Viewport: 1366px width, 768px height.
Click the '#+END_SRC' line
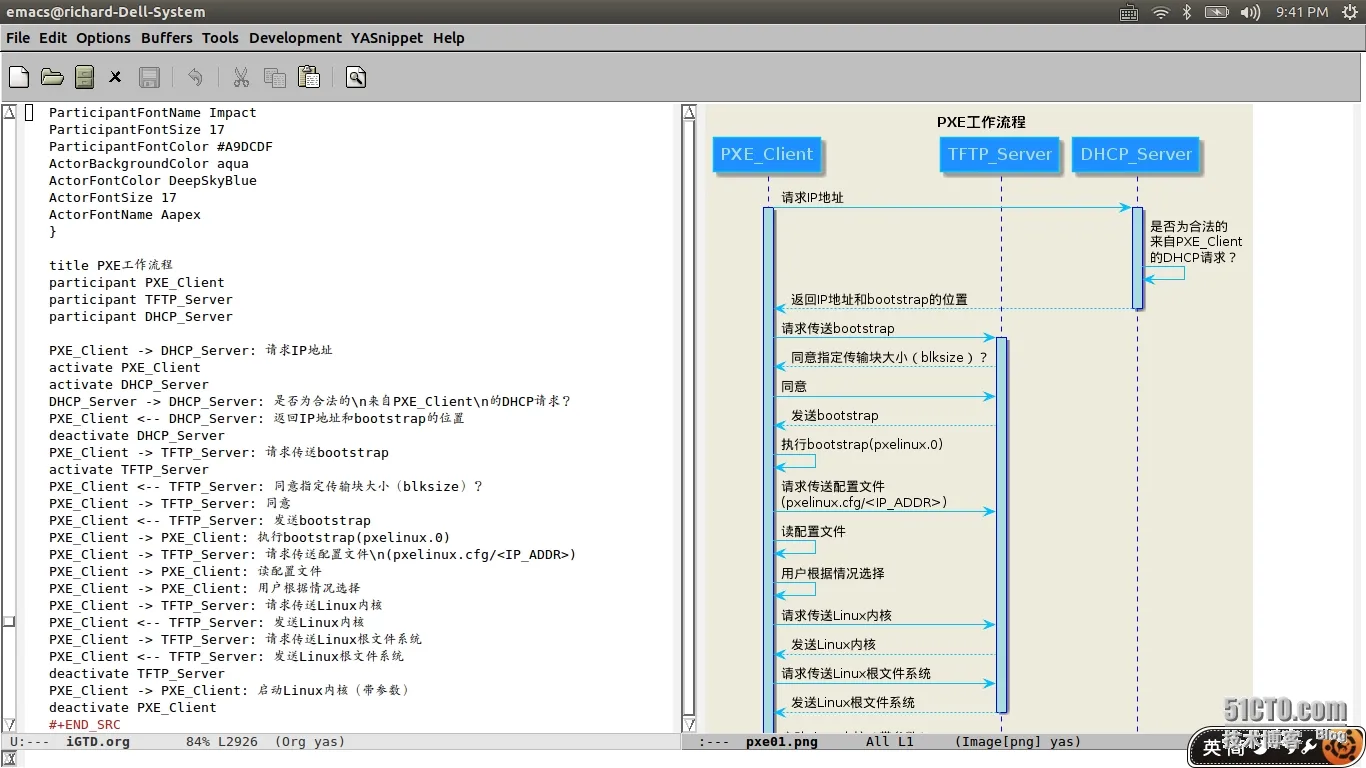84,725
